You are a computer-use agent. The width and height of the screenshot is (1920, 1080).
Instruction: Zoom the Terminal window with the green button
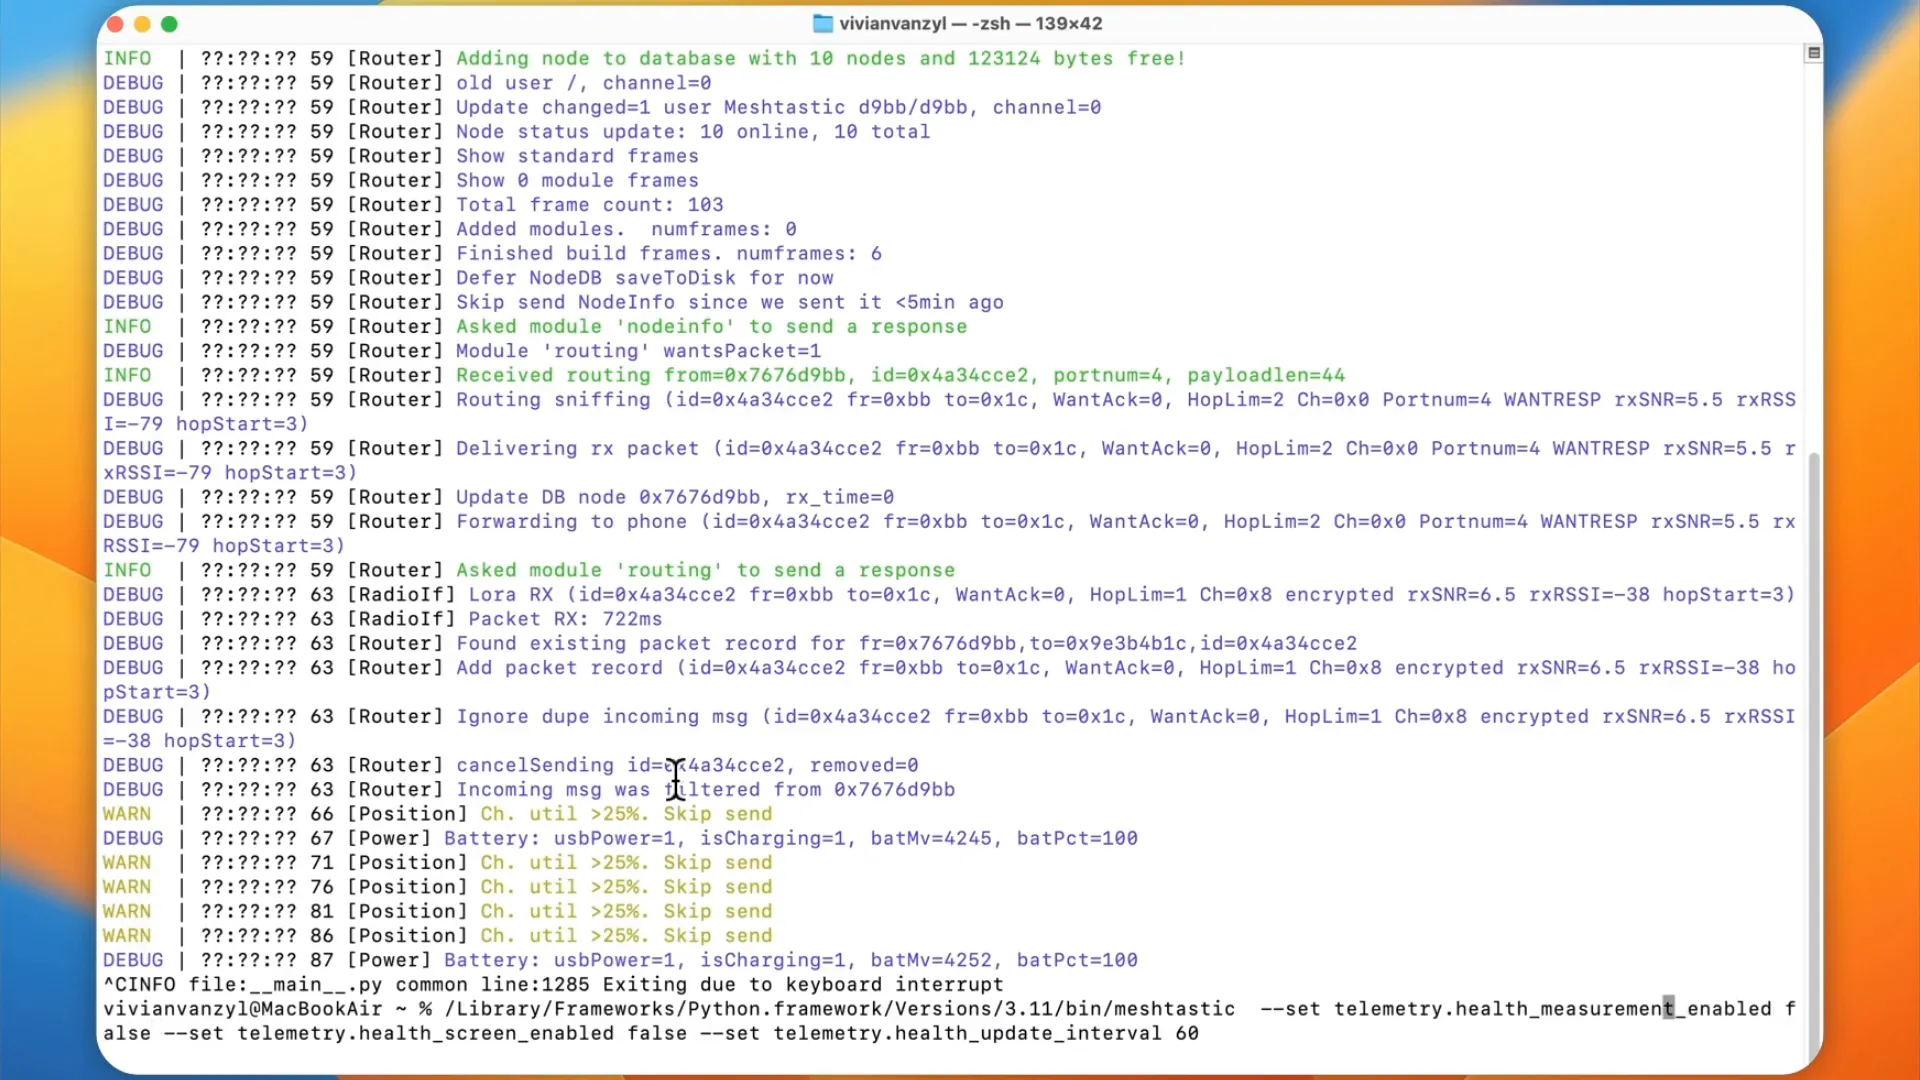pos(169,24)
